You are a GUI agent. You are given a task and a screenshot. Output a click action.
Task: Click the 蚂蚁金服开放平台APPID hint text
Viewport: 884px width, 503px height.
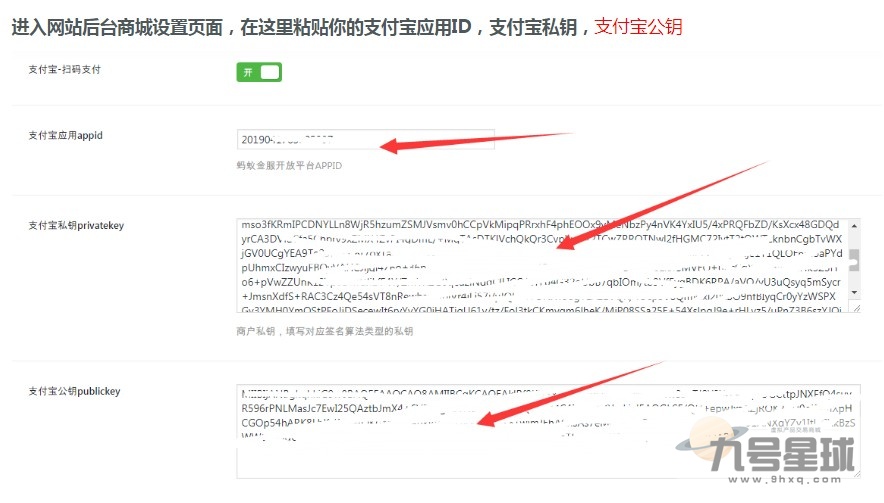289,165
